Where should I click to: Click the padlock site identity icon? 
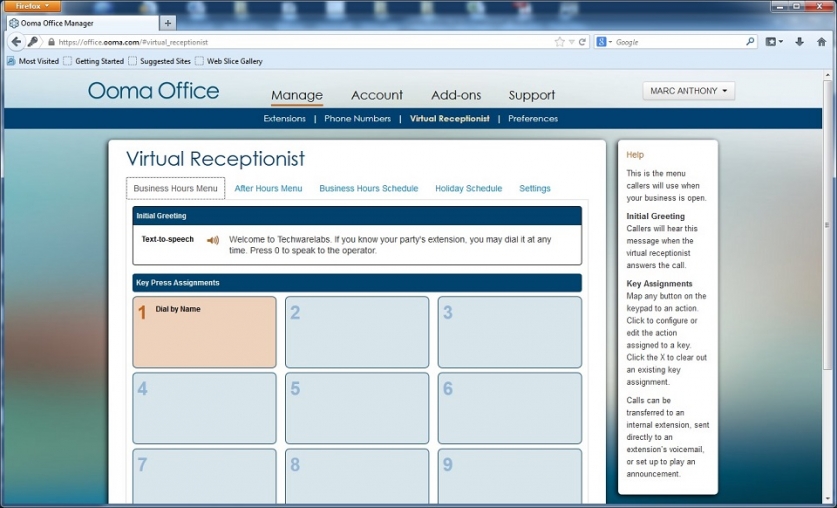pyautogui.click(x=51, y=42)
